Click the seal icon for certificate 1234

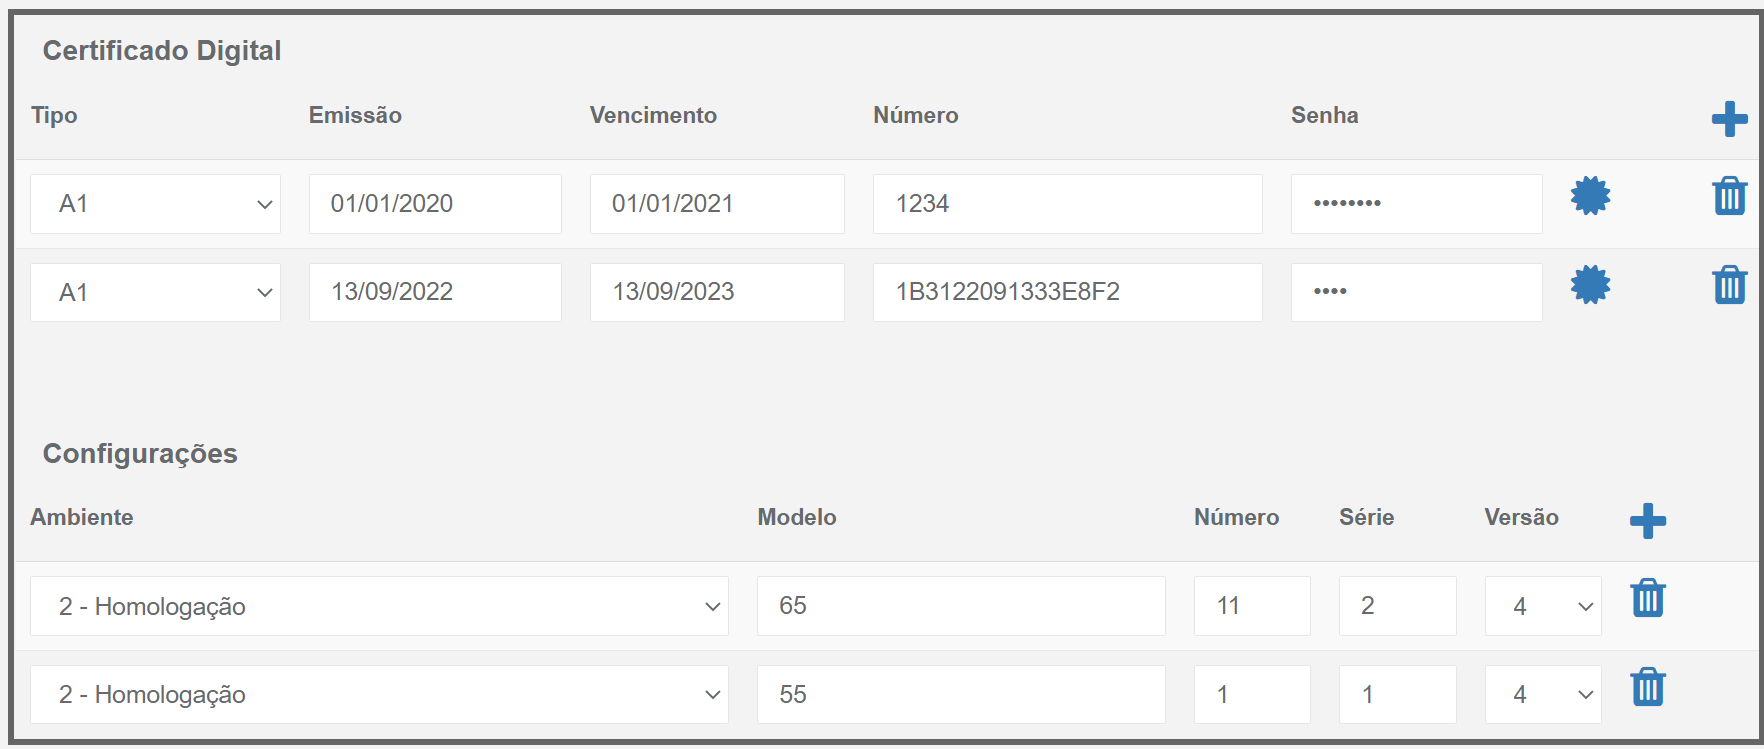click(1590, 196)
